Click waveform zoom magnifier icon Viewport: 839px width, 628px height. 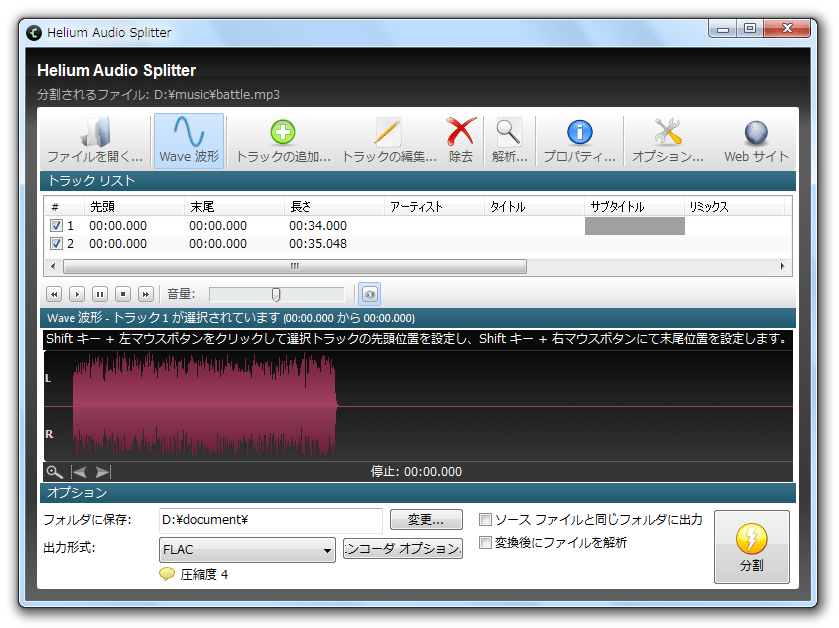pyautogui.click(x=54, y=472)
